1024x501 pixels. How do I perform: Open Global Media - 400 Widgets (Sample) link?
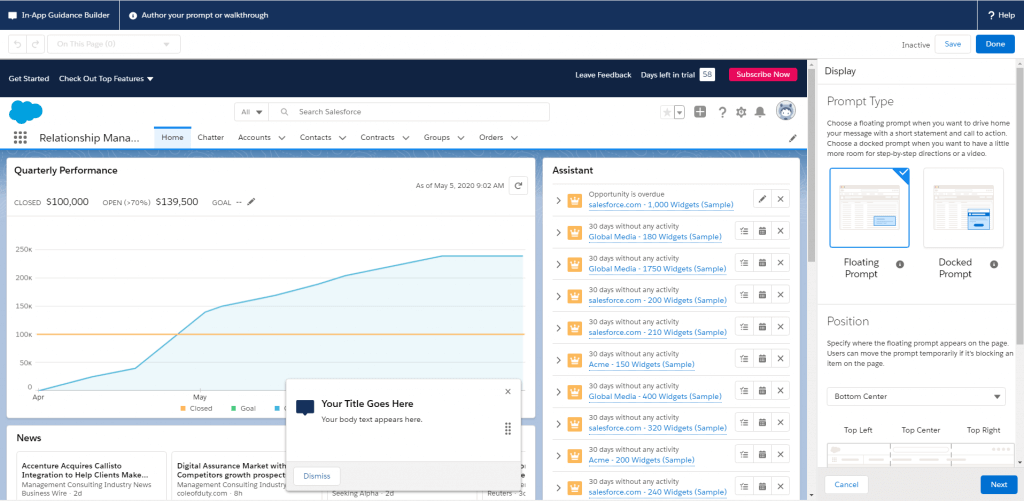click(x=655, y=396)
